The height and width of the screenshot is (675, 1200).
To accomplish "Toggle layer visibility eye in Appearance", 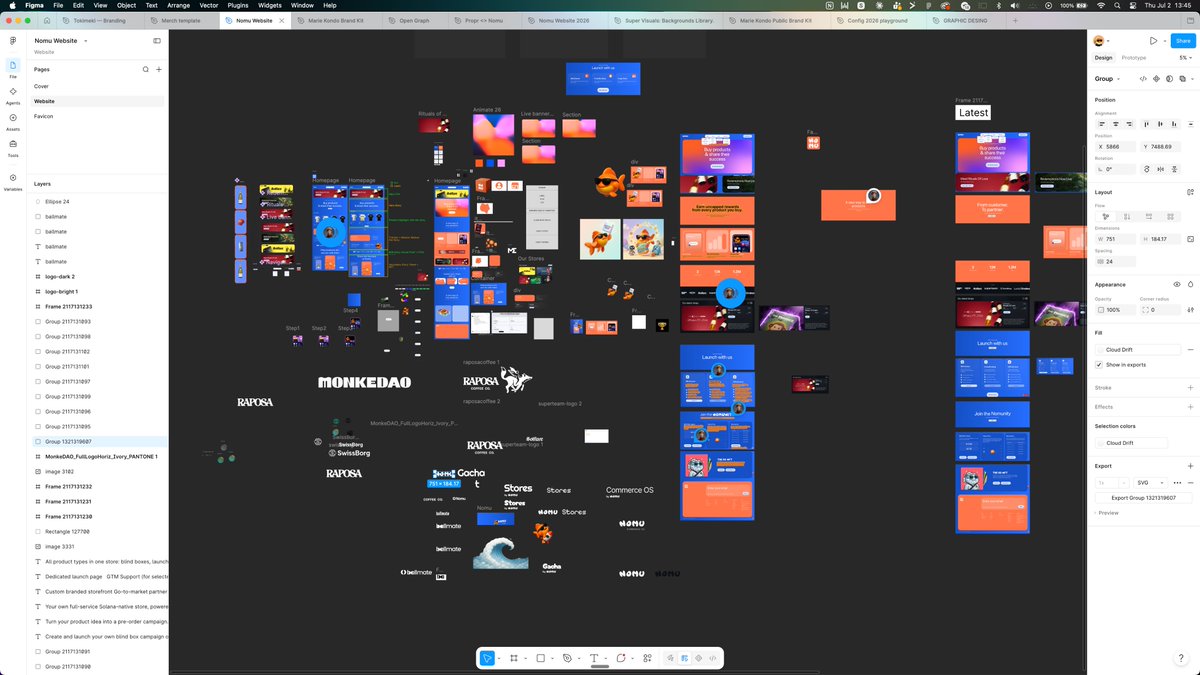I will 1177,284.
